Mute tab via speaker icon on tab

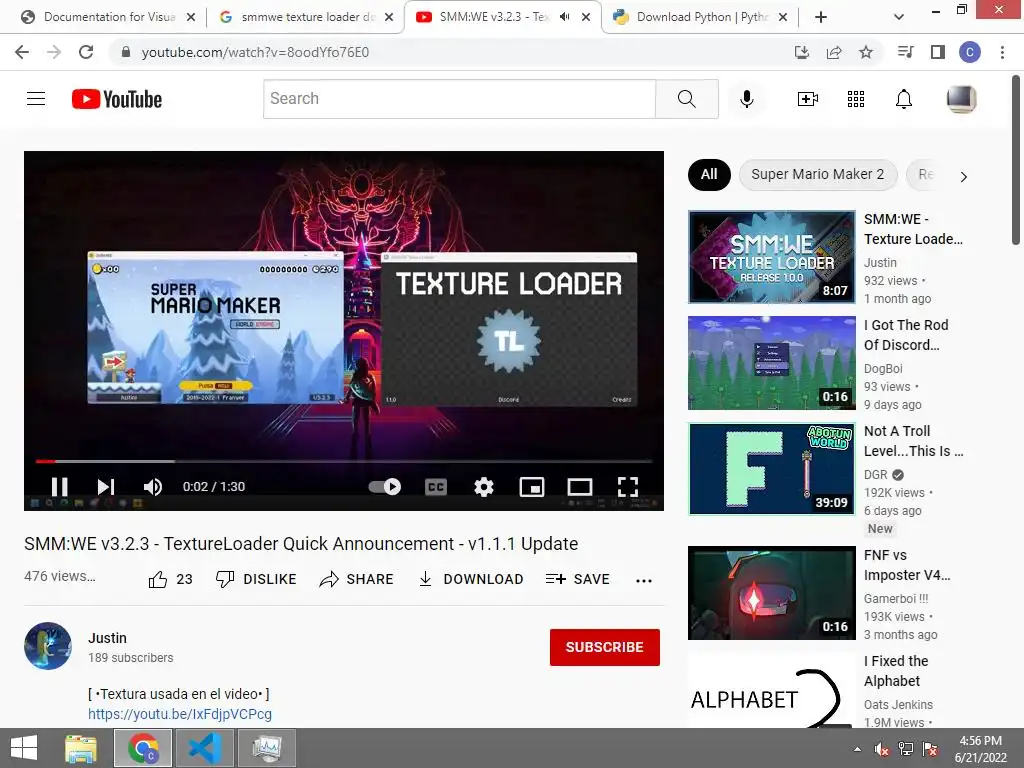tap(564, 17)
